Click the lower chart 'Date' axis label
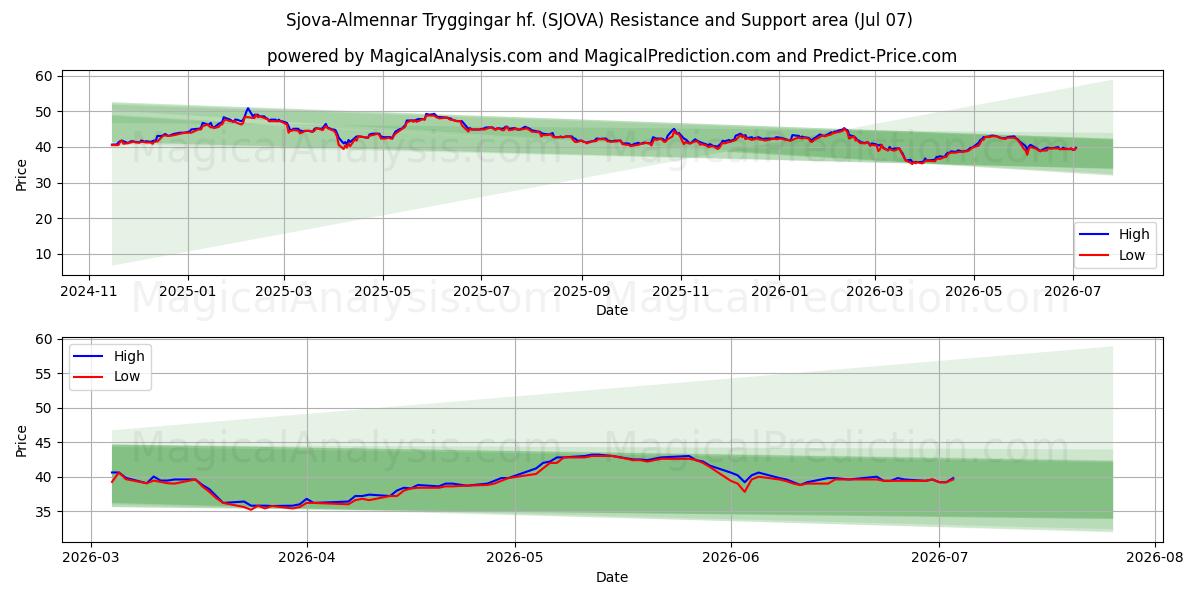This screenshot has height=600, width=1200. (x=612, y=576)
